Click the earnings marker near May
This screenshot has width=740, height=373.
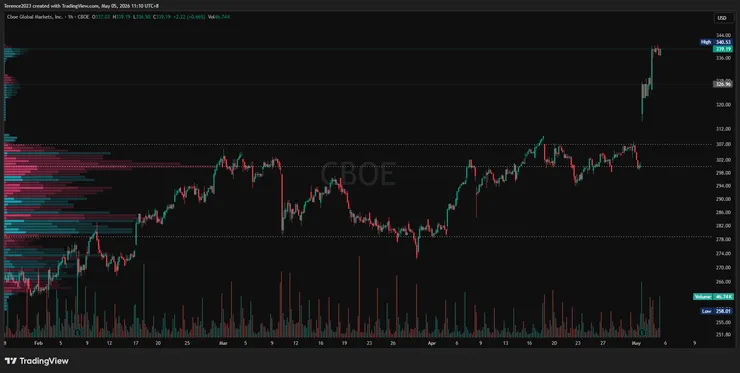(x=642, y=332)
